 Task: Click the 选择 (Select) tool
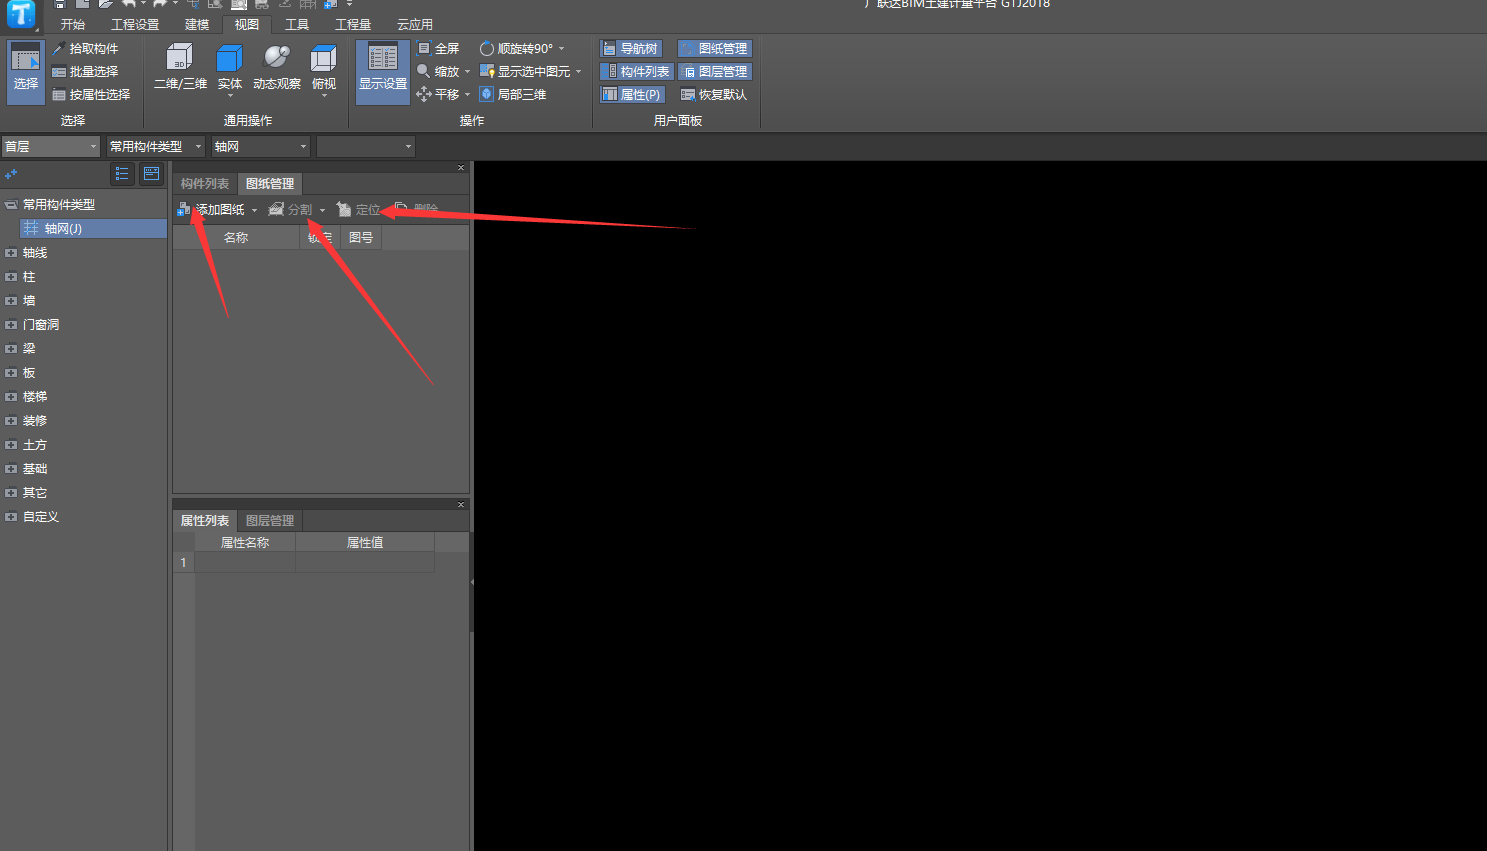[26, 71]
